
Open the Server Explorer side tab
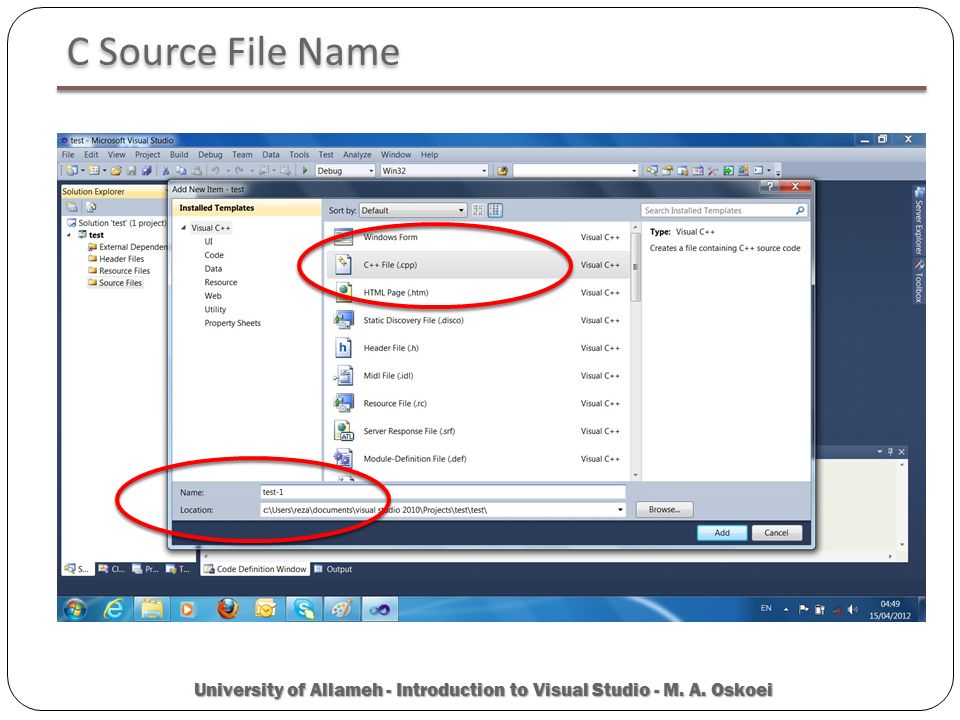click(918, 222)
